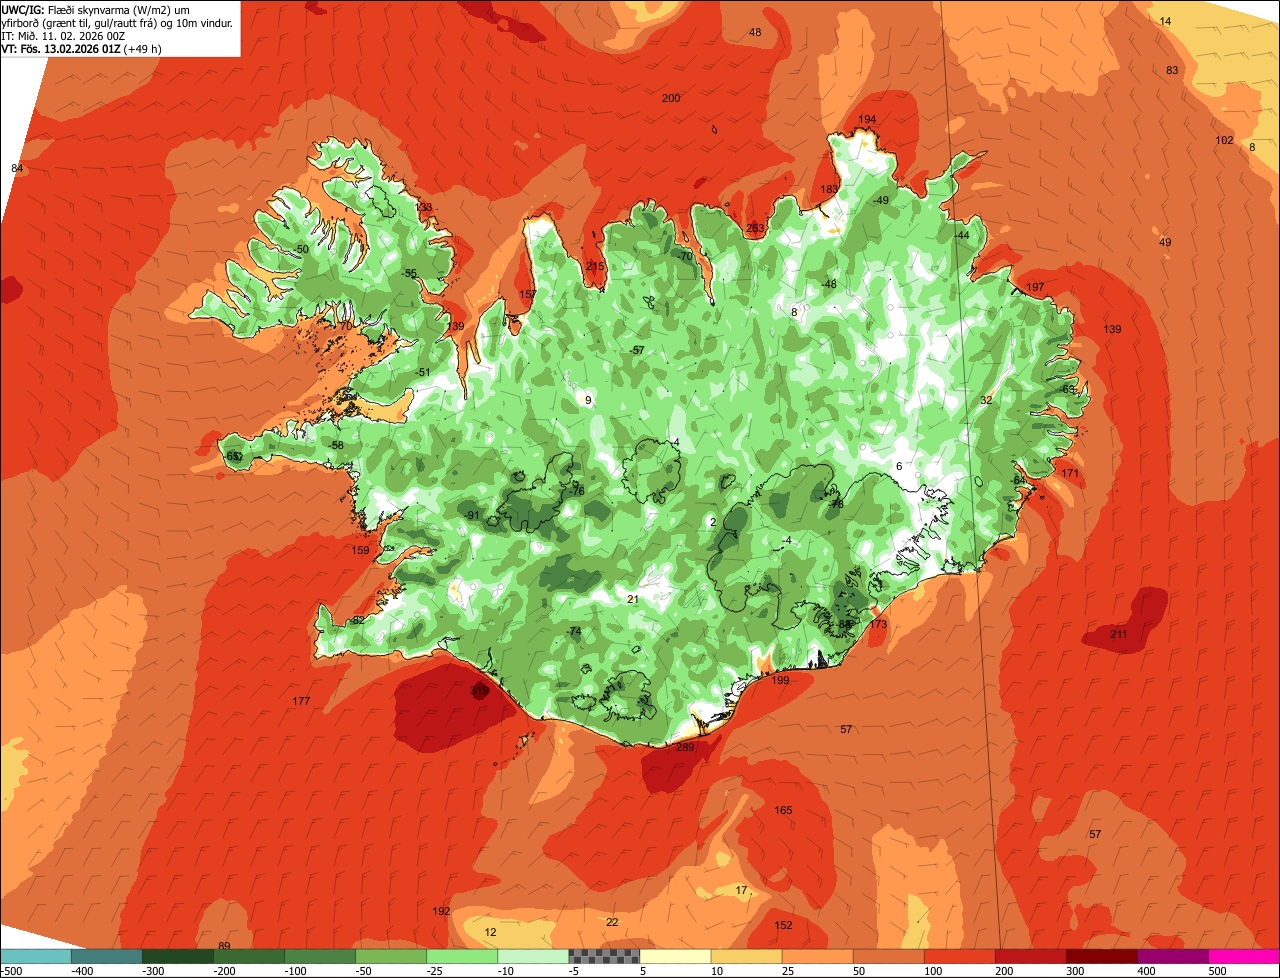Image resolution: width=1280 pixels, height=978 pixels.
Task: Click the map value '199' on the southeast coast
Action: (780, 680)
